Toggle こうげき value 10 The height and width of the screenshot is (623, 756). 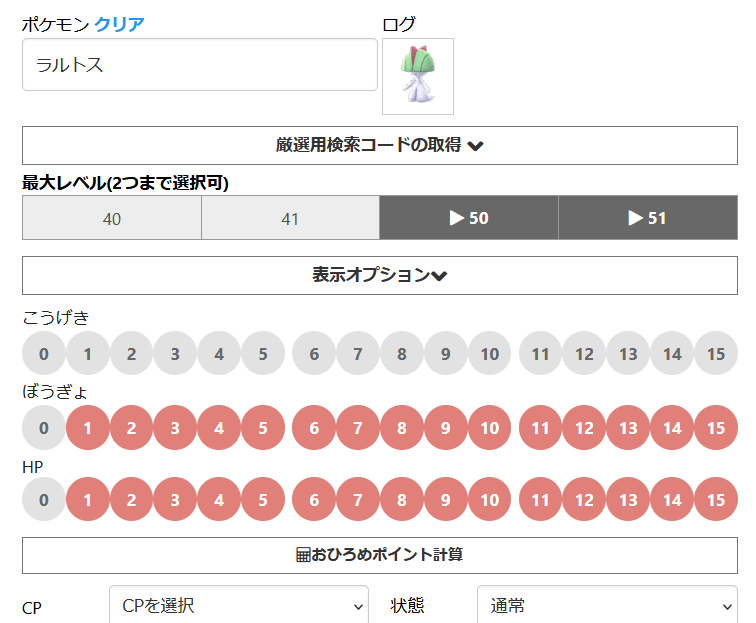(x=490, y=353)
